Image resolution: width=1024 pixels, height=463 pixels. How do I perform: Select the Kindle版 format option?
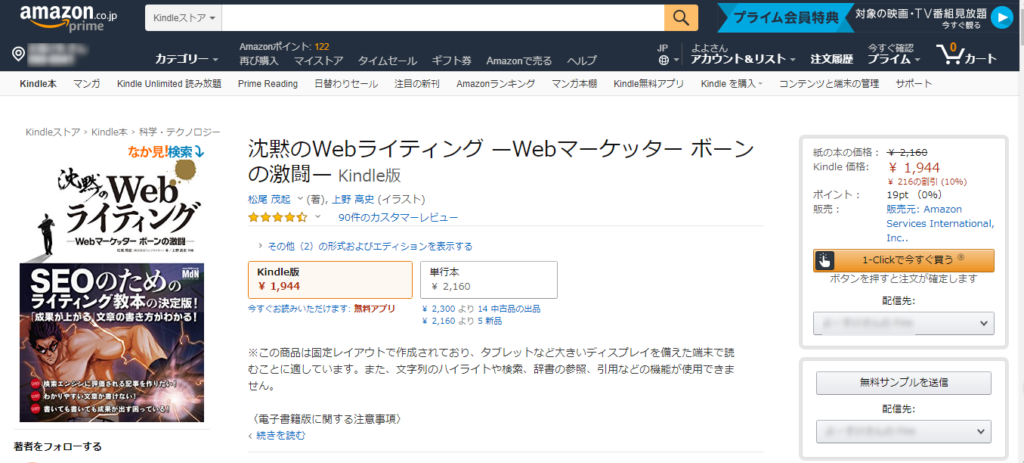(330, 279)
